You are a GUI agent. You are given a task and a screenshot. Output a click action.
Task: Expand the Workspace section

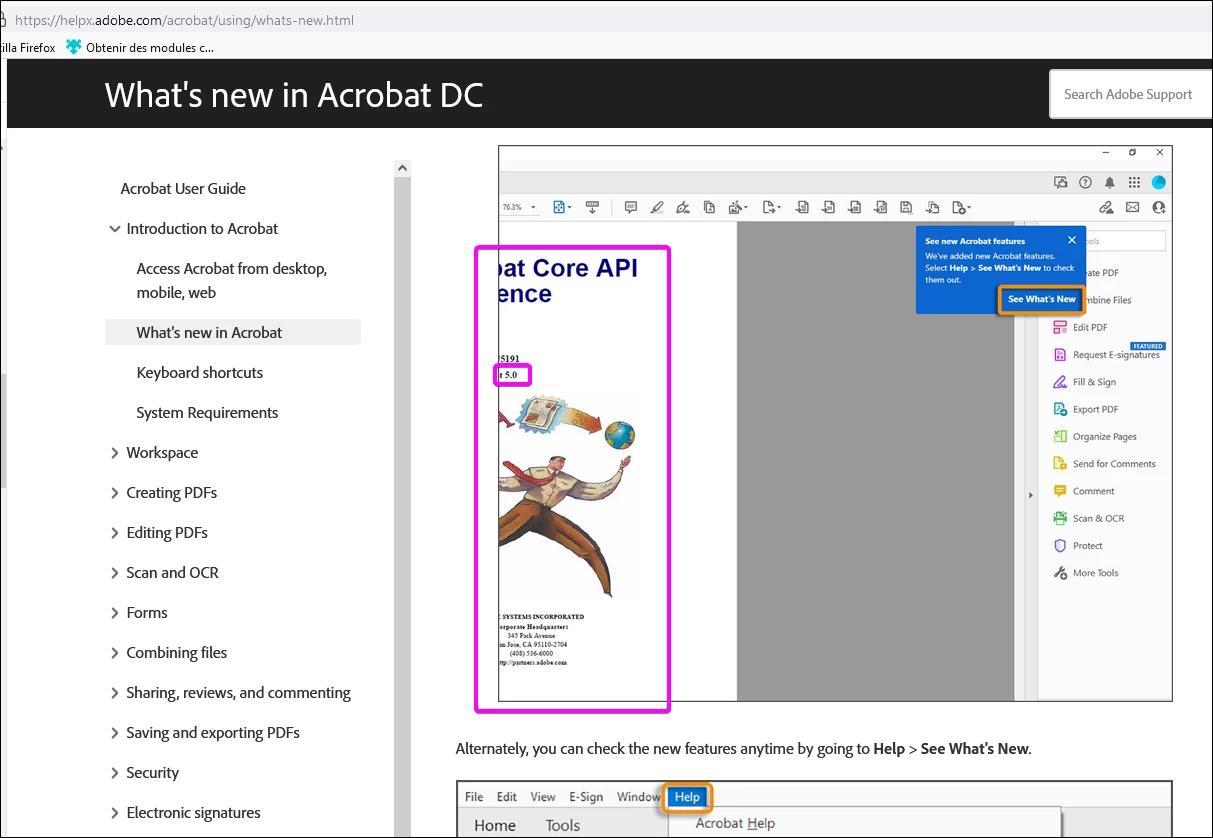pyautogui.click(x=114, y=453)
